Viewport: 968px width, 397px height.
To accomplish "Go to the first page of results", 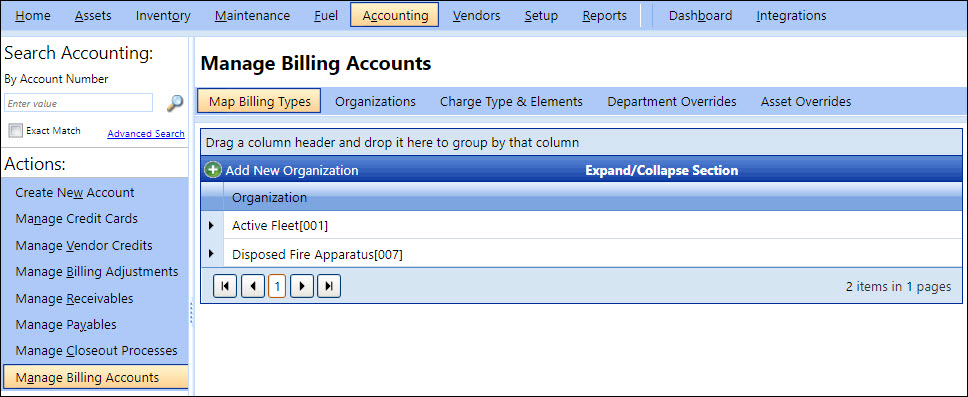I will pos(225,286).
